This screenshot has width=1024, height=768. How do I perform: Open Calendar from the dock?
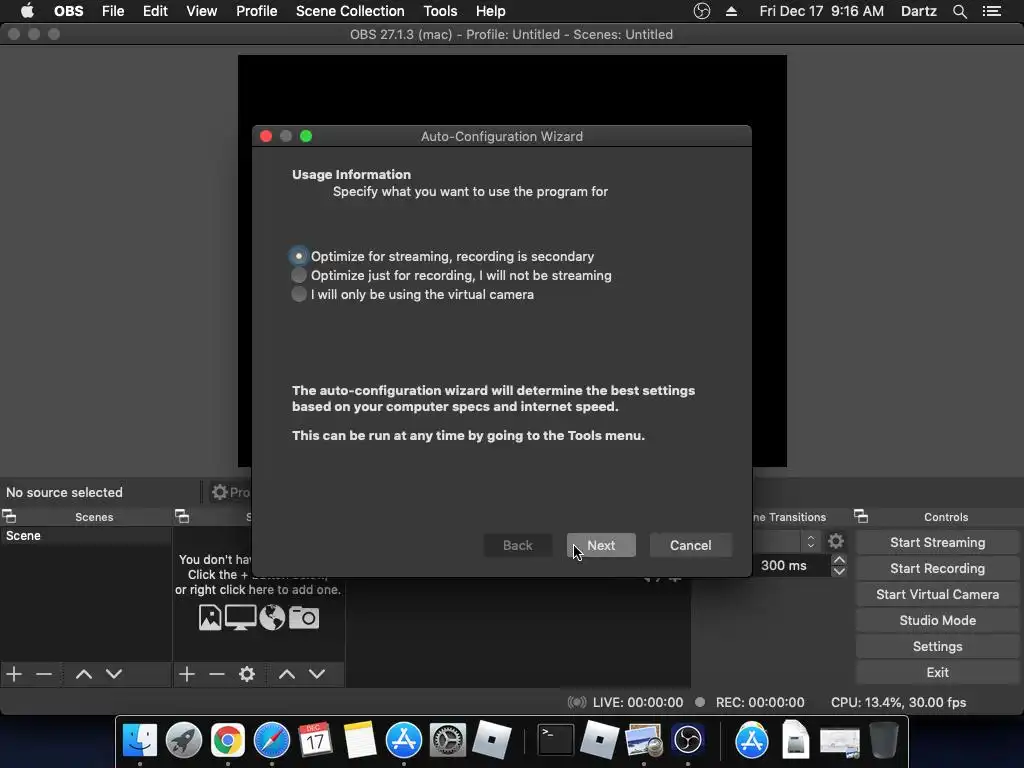tap(315, 741)
